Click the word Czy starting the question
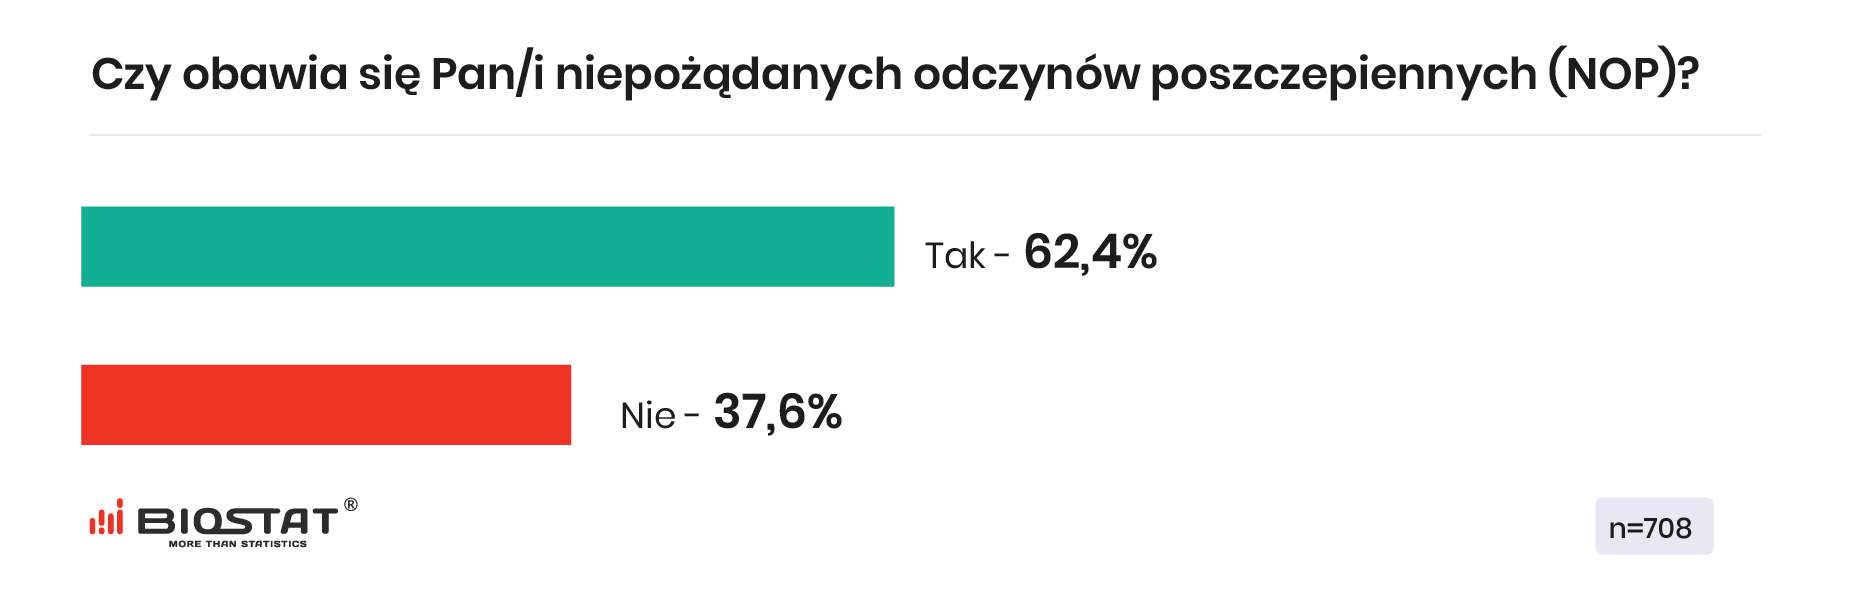1851x603 pixels. click(131, 76)
